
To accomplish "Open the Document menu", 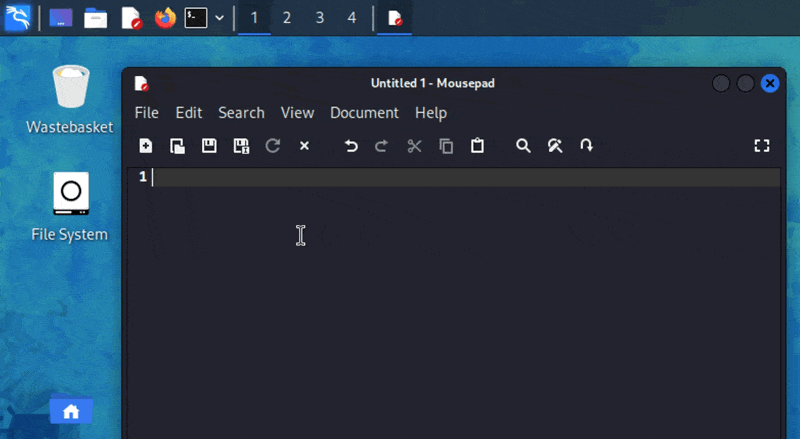I will tap(364, 113).
